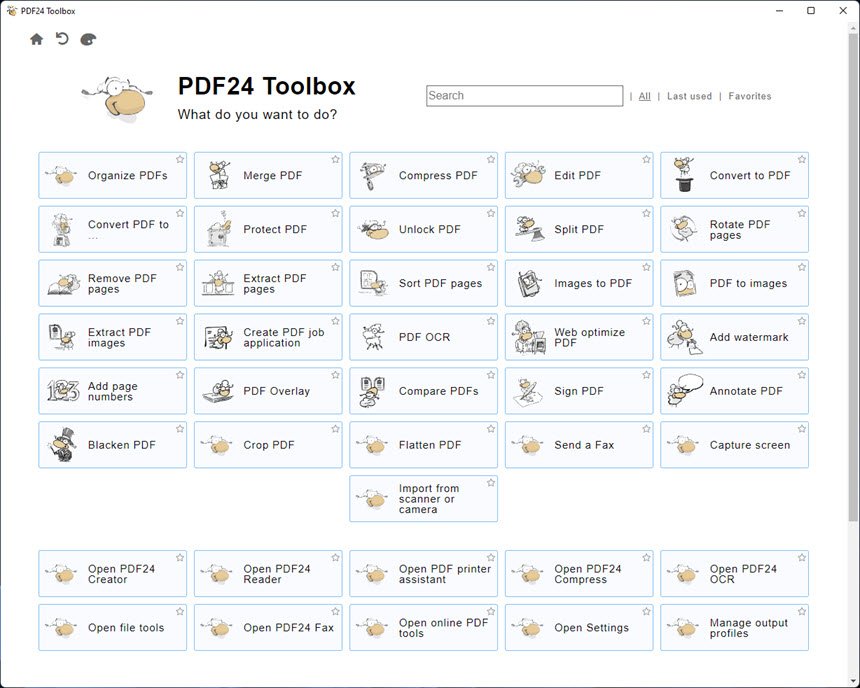Open the Extract PDF pages tool

(x=268, y=283)
